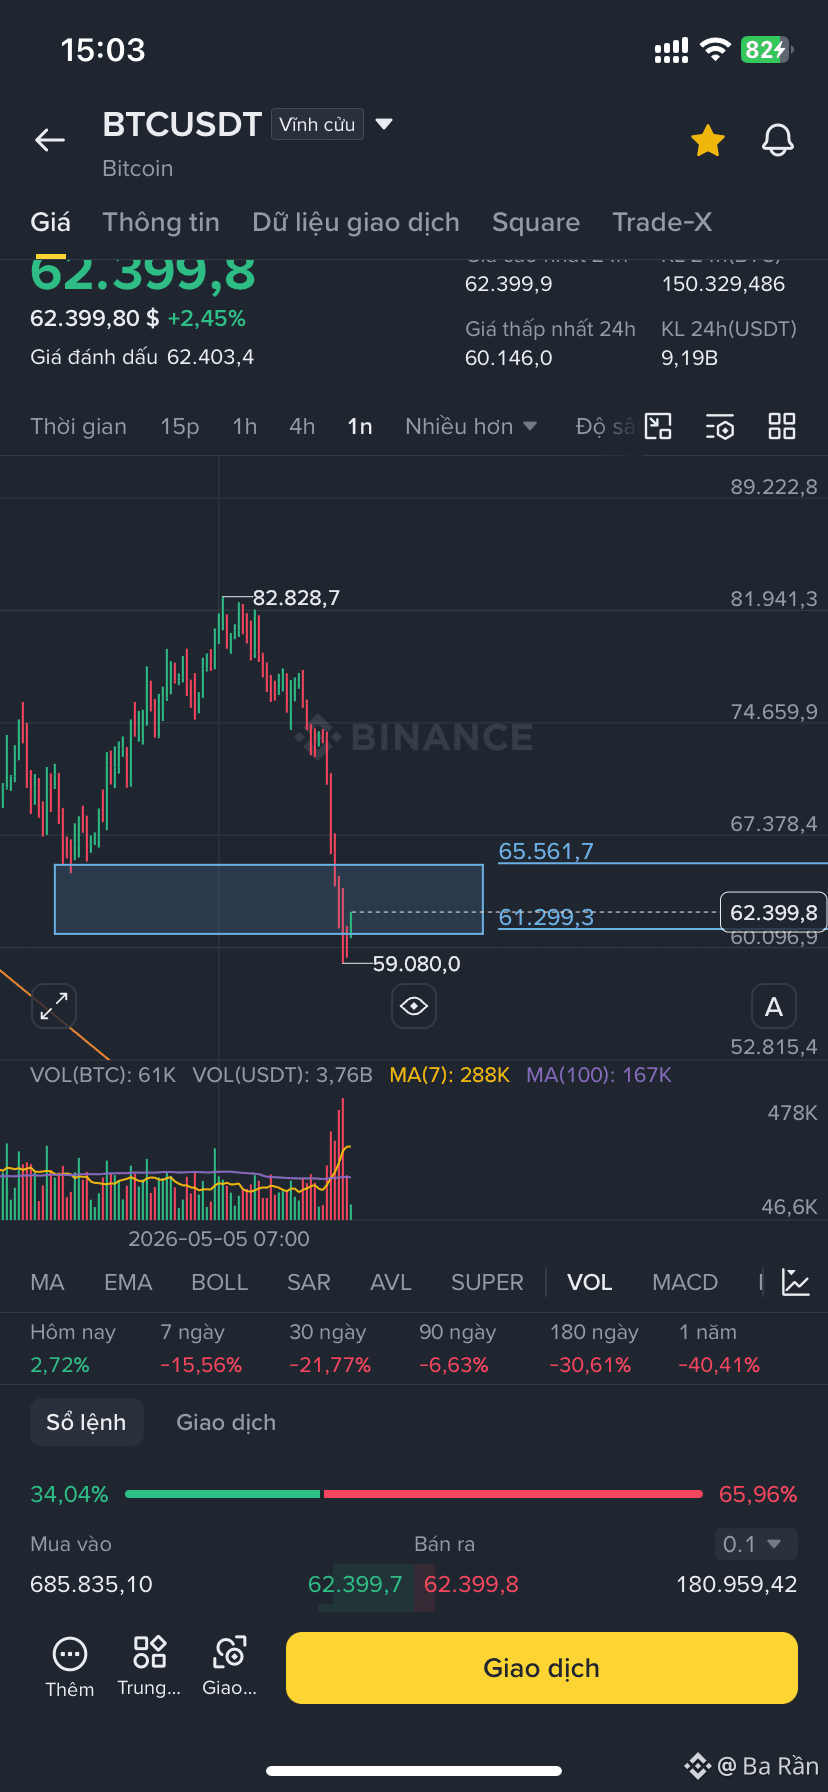Tap 30 ngày -21,77% performance
The image size is (828, 1792).
coord(330,1348)
